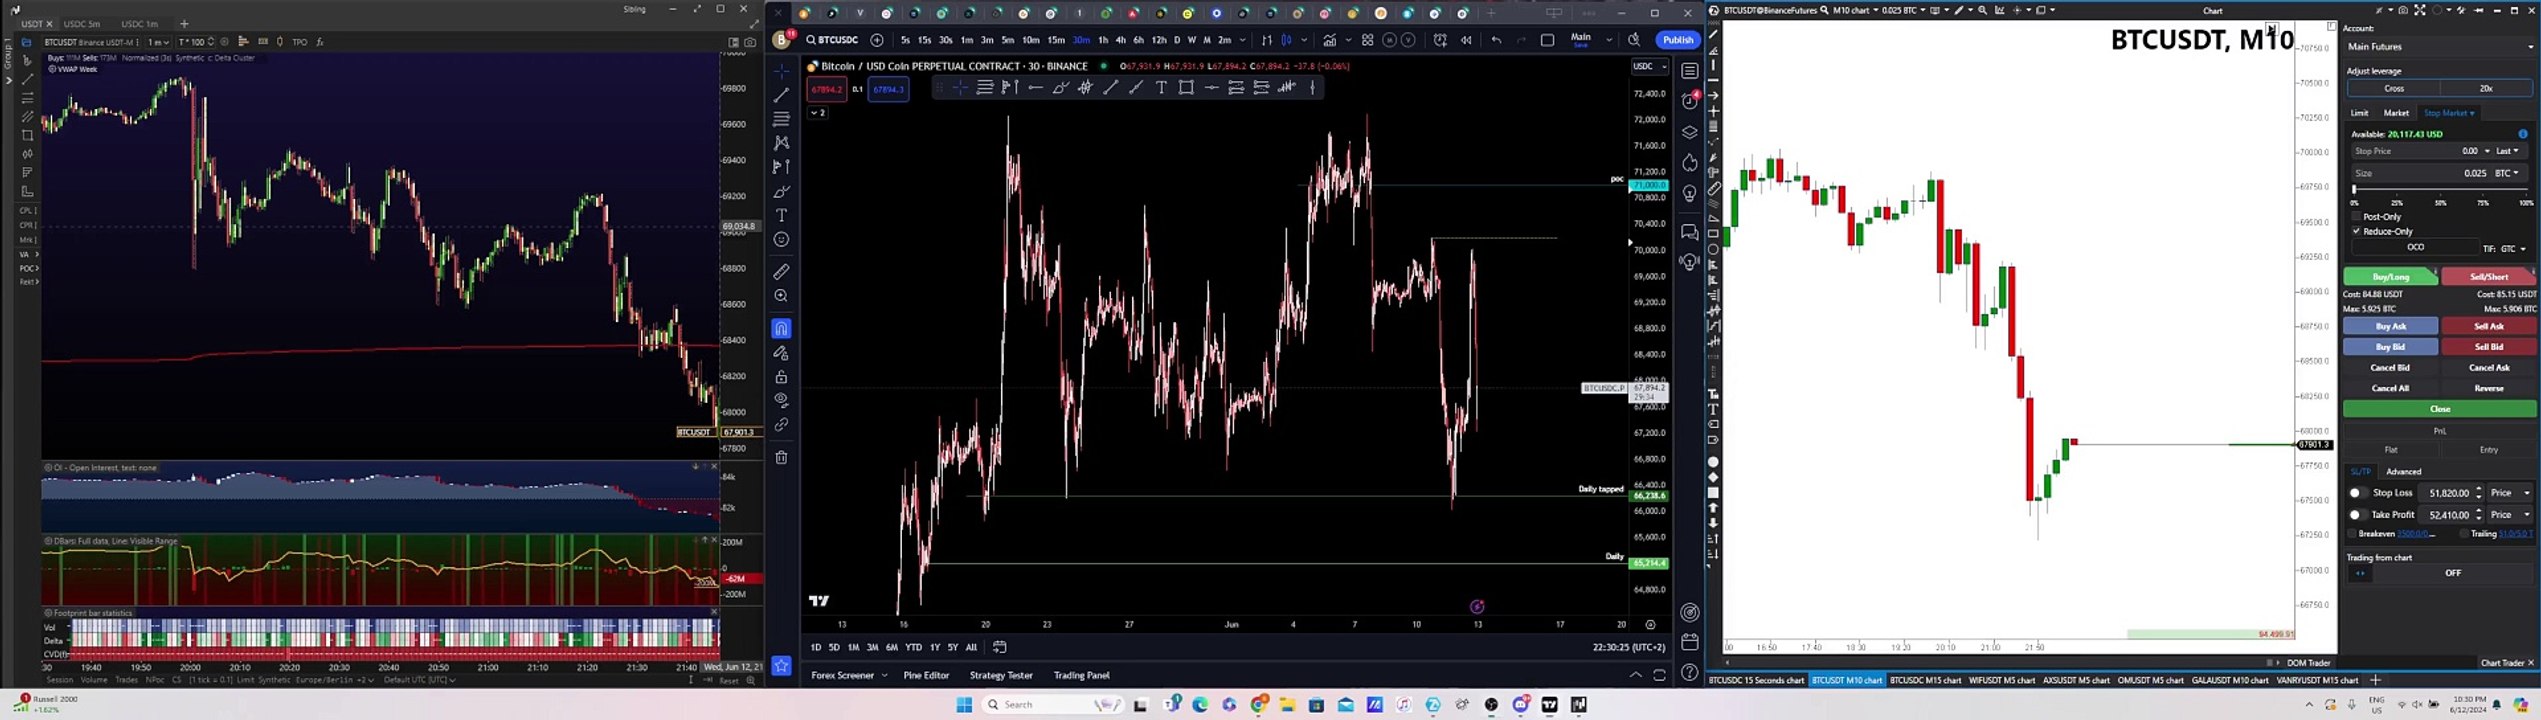Select the rectangle tool in floating toolbar

1186,88
